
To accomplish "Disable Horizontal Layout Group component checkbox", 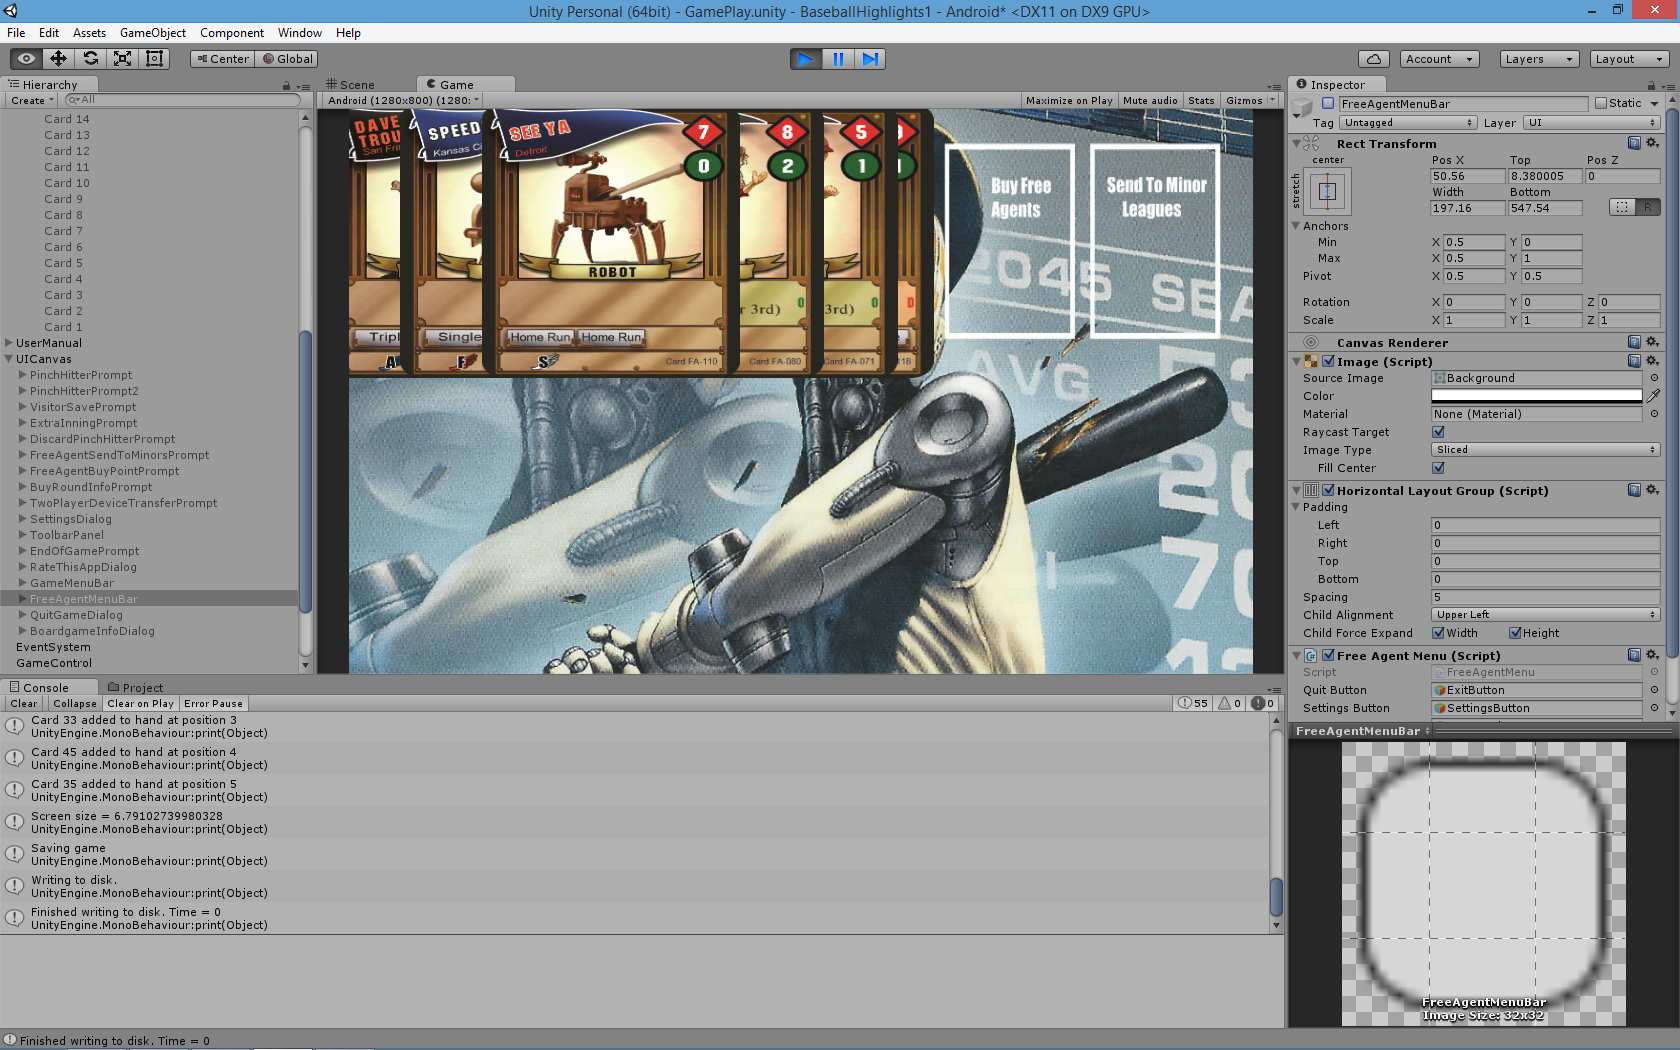I will 1328,490.
